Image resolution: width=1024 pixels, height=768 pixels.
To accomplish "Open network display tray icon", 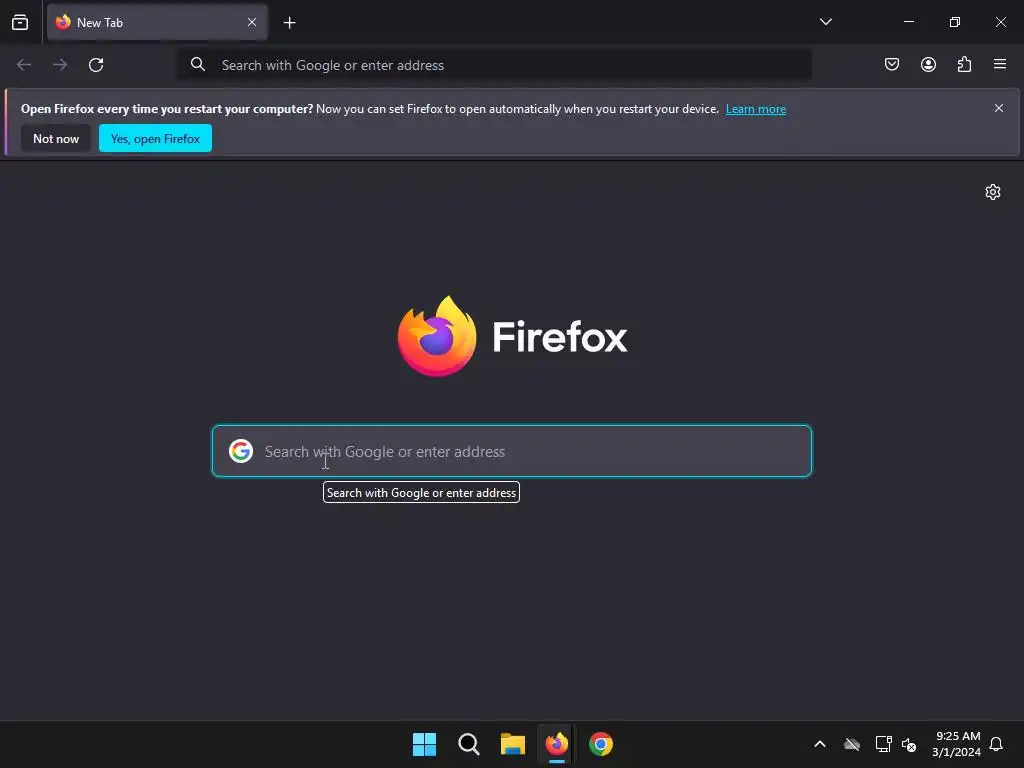I will point(883,744).
